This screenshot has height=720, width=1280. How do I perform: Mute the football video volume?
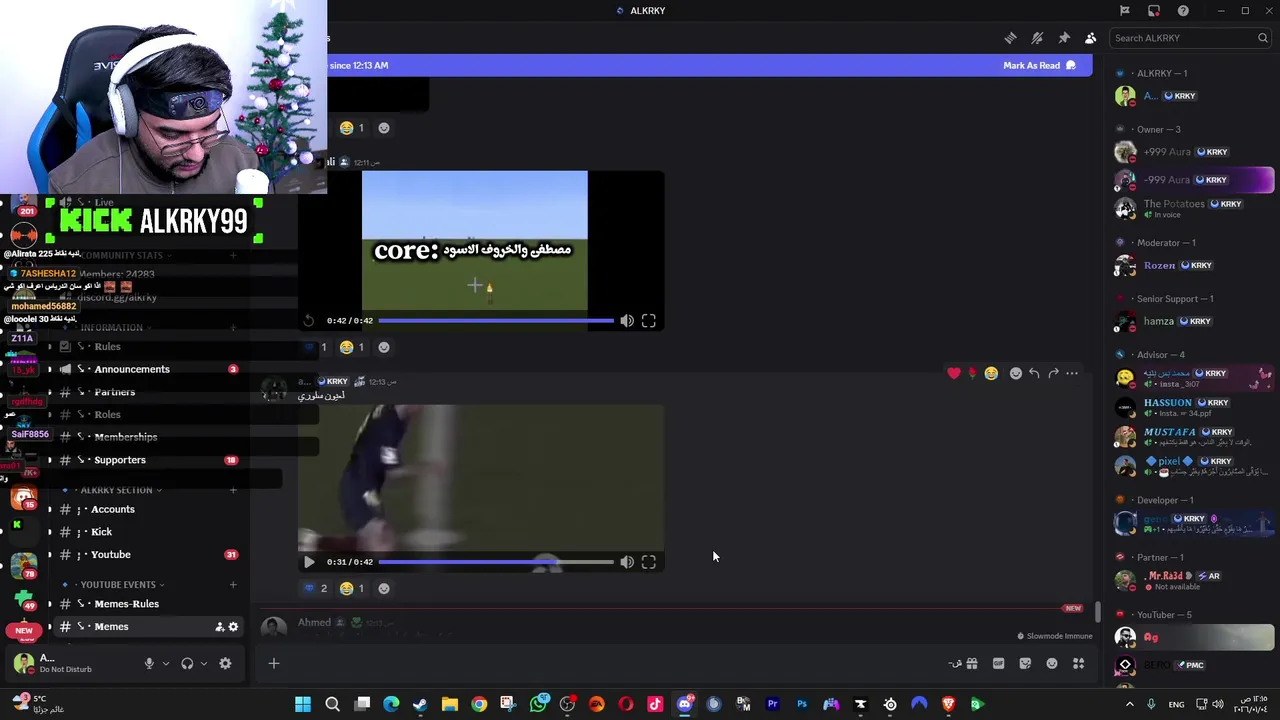pyautogui.click(x=626, y=562)
